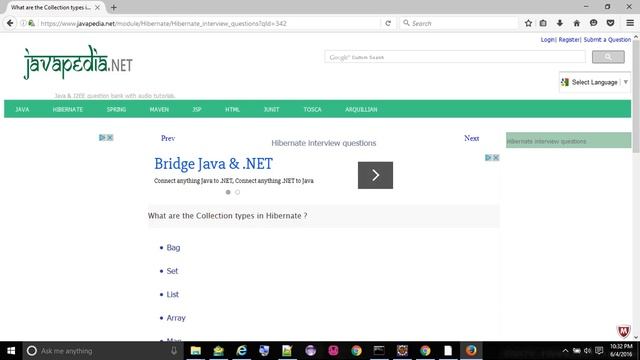Click the McAfee shield icon
This screenshot has height=360, width=640.
click(623, 331)
